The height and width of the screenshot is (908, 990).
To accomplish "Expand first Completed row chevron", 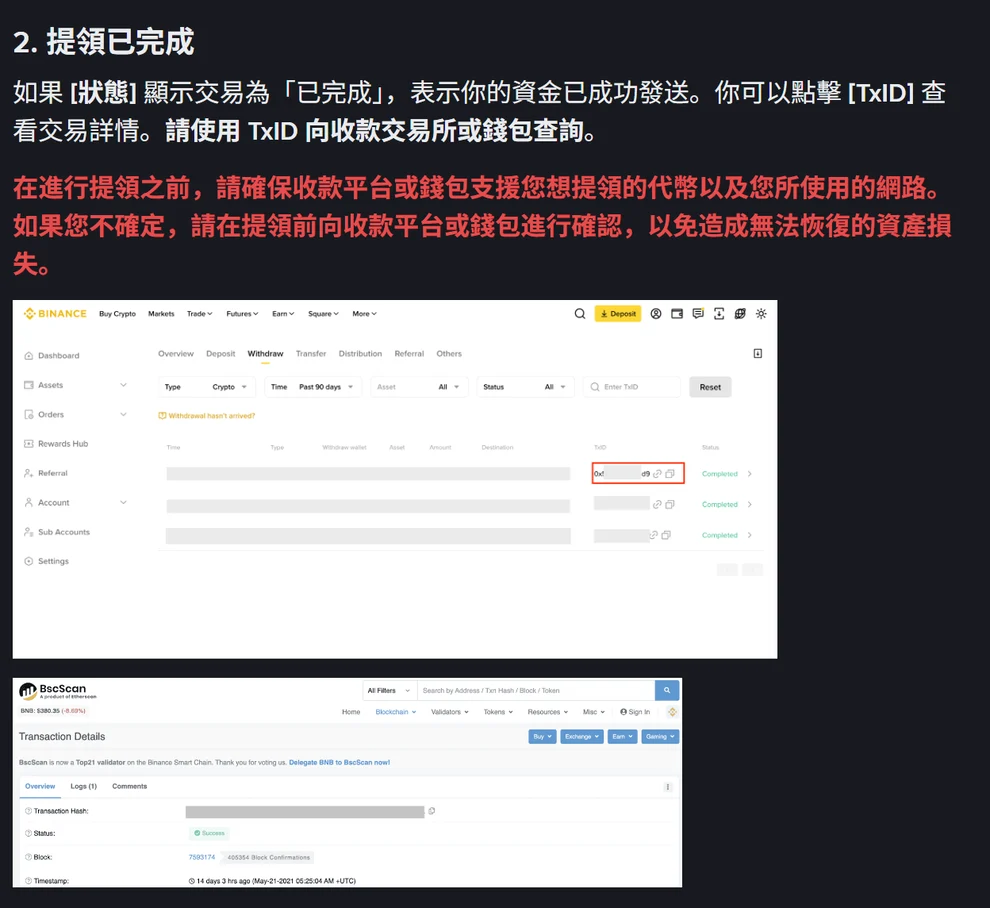I will click(x=749, y=474).
